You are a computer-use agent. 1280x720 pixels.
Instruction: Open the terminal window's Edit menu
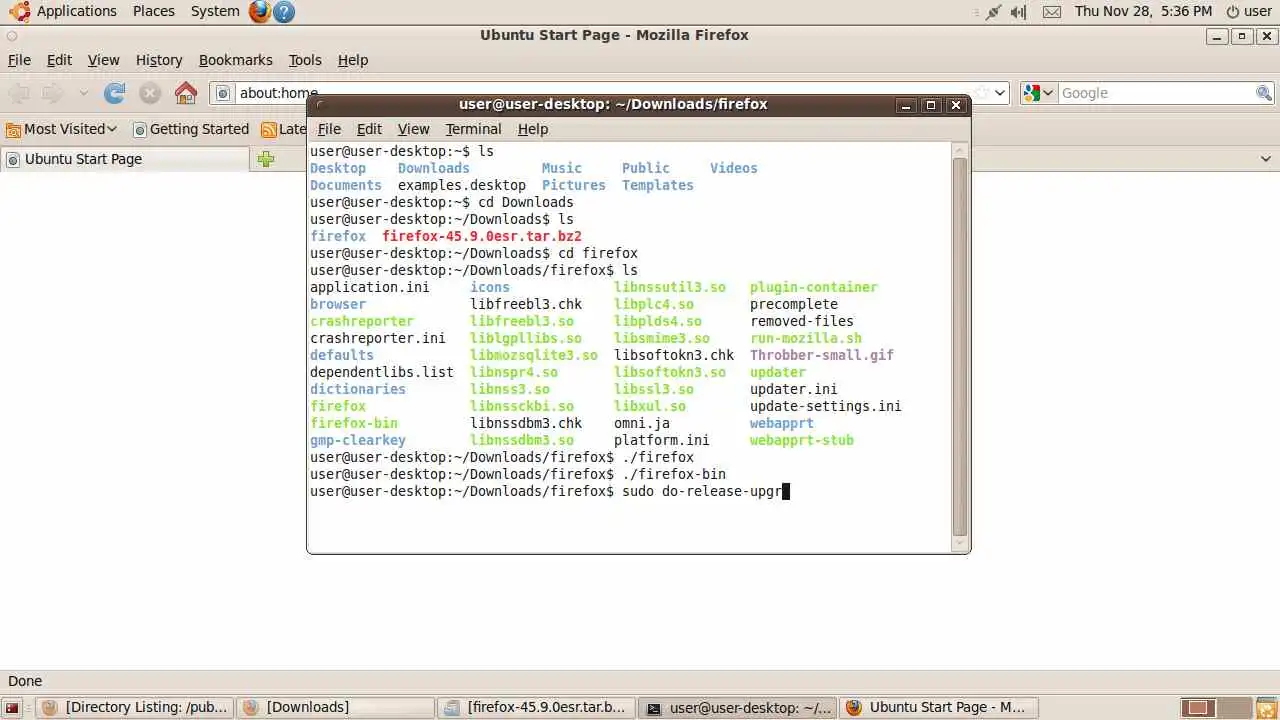coord(369,129)
